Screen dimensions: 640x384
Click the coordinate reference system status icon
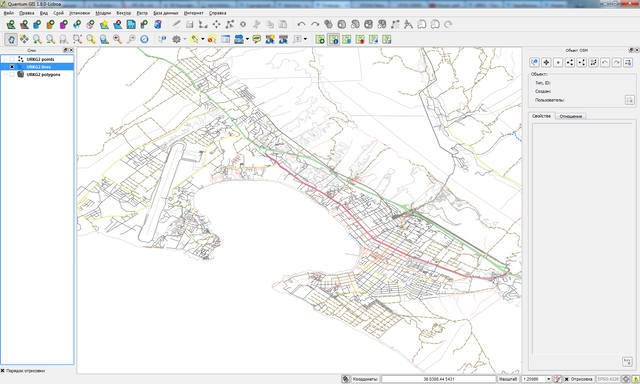click(x=626, y=379)
